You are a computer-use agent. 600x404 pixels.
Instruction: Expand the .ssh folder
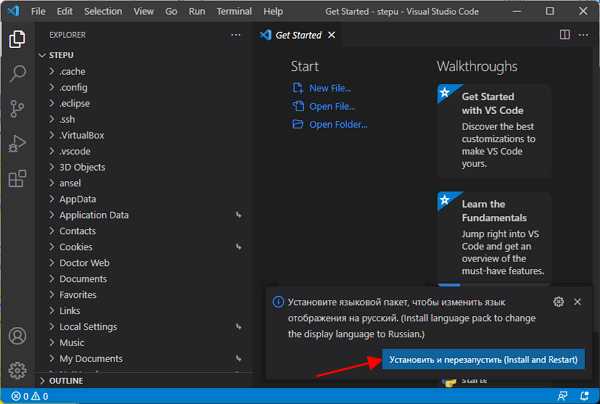coord(52,119)
